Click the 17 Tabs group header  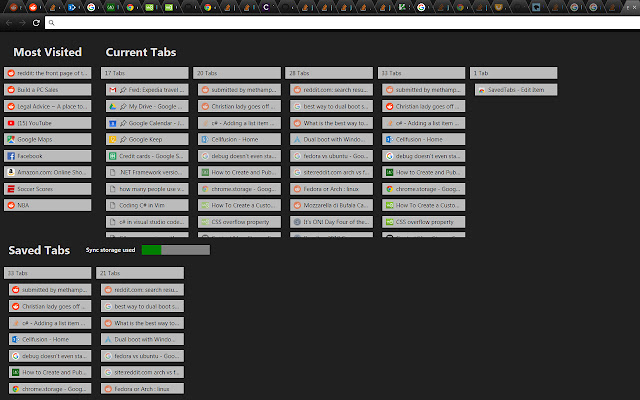(145, 73)
